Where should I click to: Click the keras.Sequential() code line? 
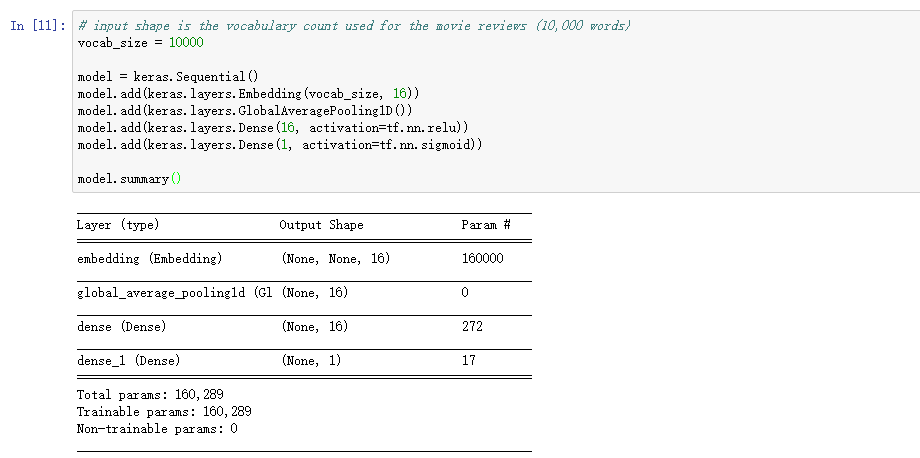click(x=168, y=77)
